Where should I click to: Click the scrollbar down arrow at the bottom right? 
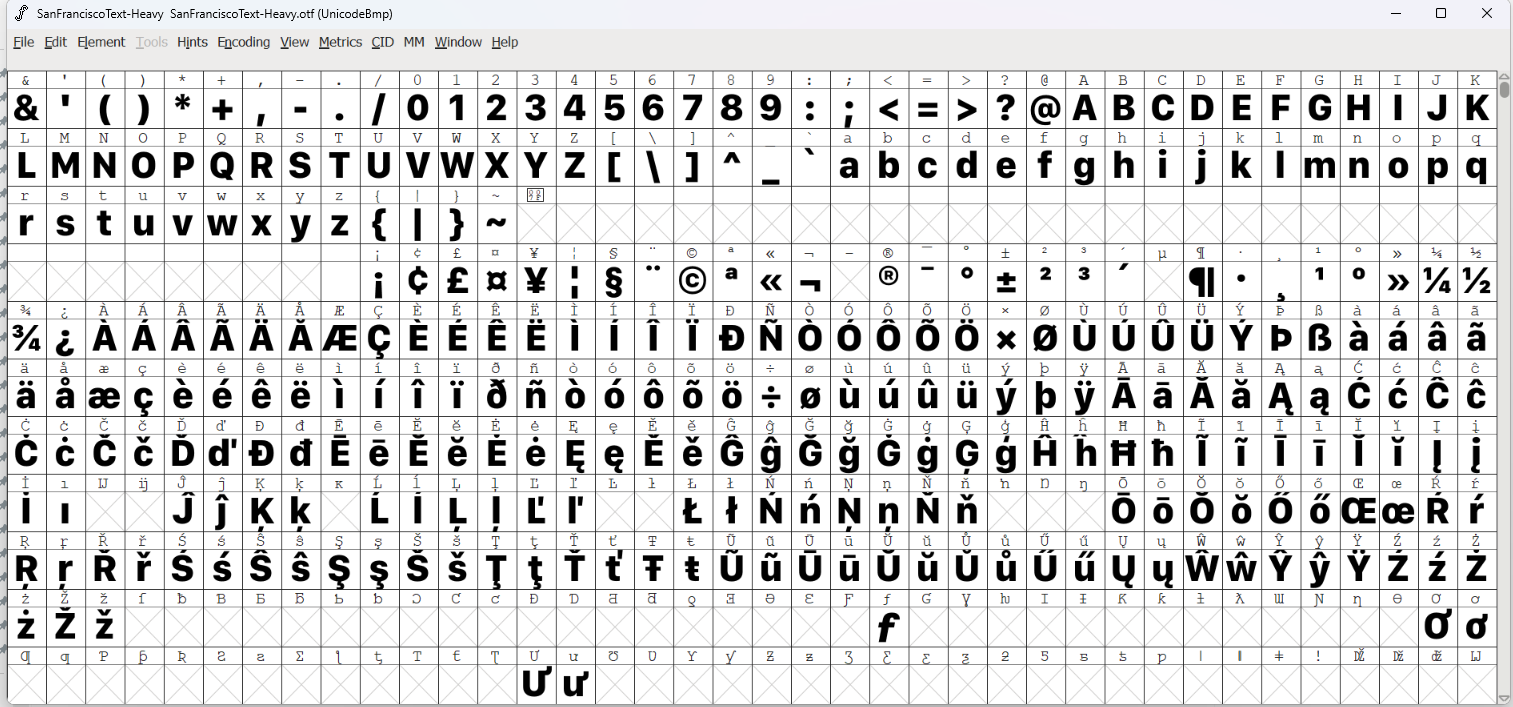point(1505,698)
